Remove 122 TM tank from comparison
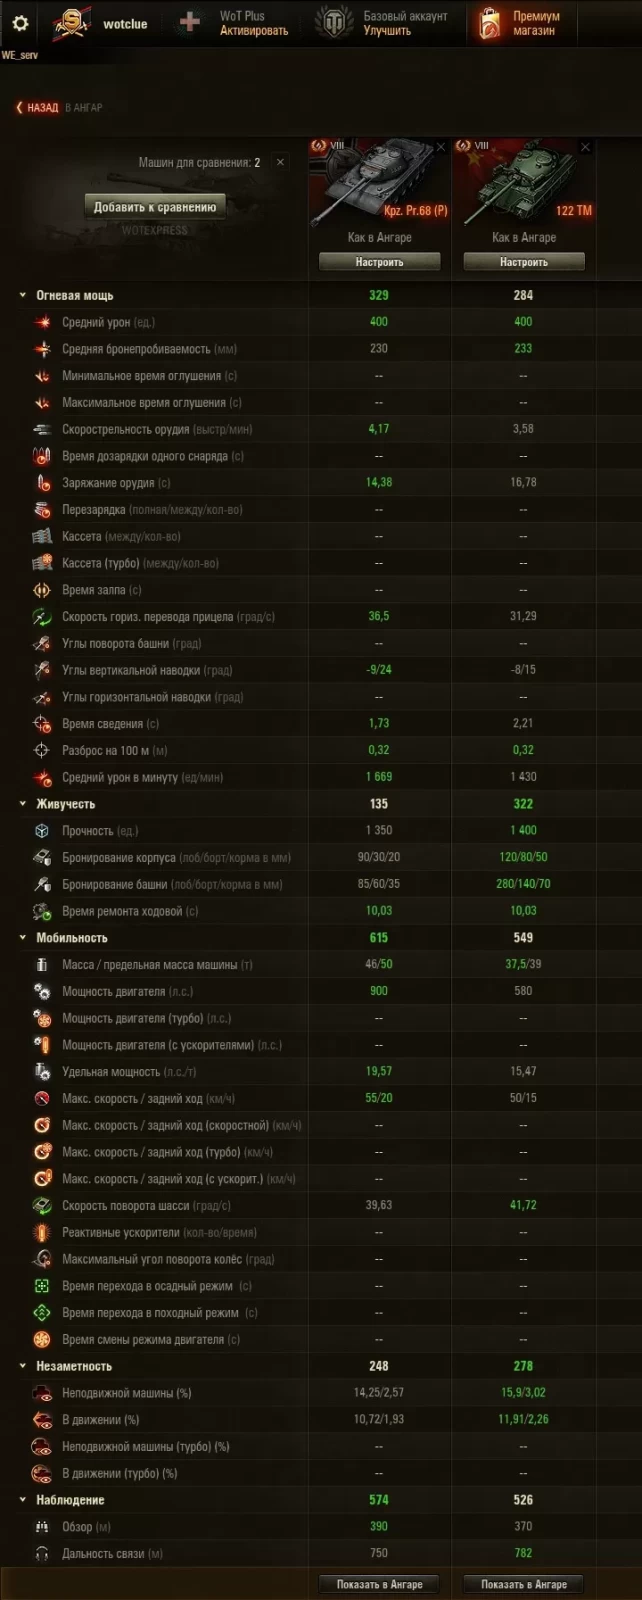Image resolution: width=642 pixels, height=1600 pixels. 585,147
